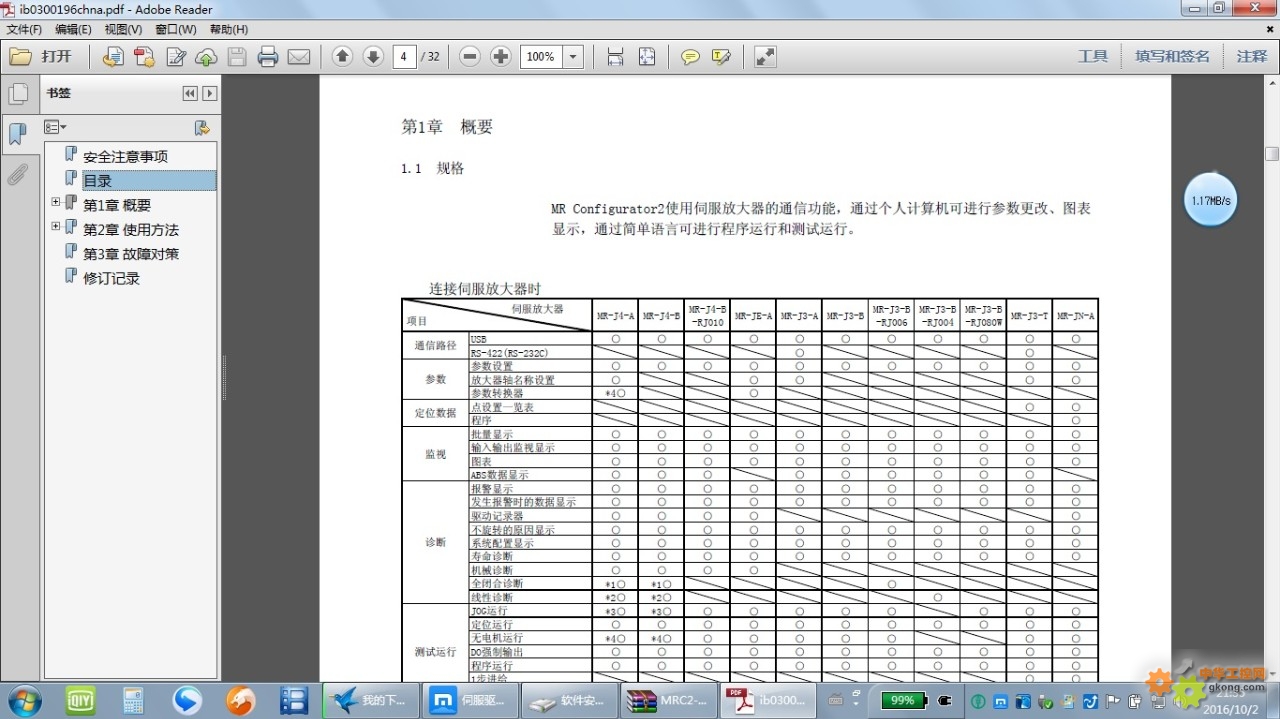The width and height of the screenshot is (1280, 719).
Task: Select the 安全注意事项 bookmark
Action: (x=125, y=156)
